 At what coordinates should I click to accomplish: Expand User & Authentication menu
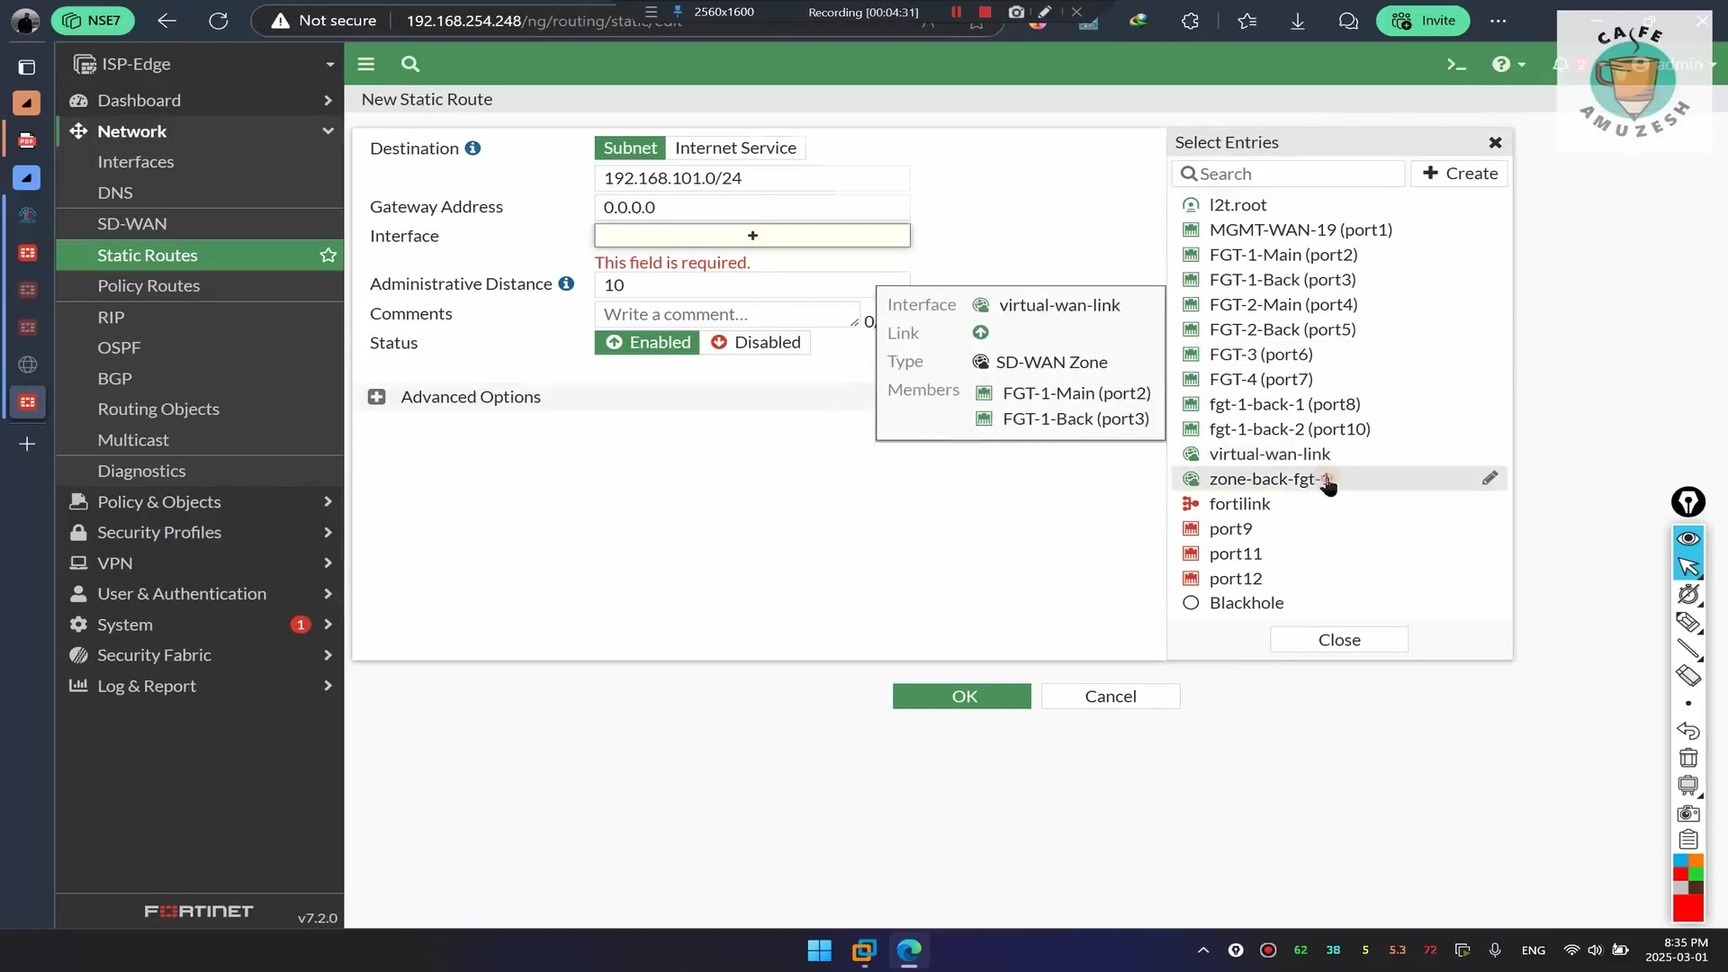[200, 594]
